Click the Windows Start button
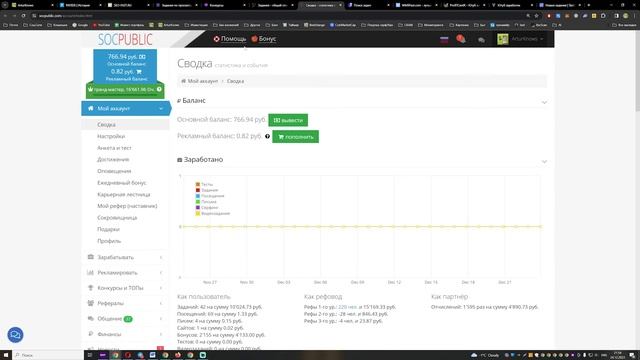 (6, 355)
